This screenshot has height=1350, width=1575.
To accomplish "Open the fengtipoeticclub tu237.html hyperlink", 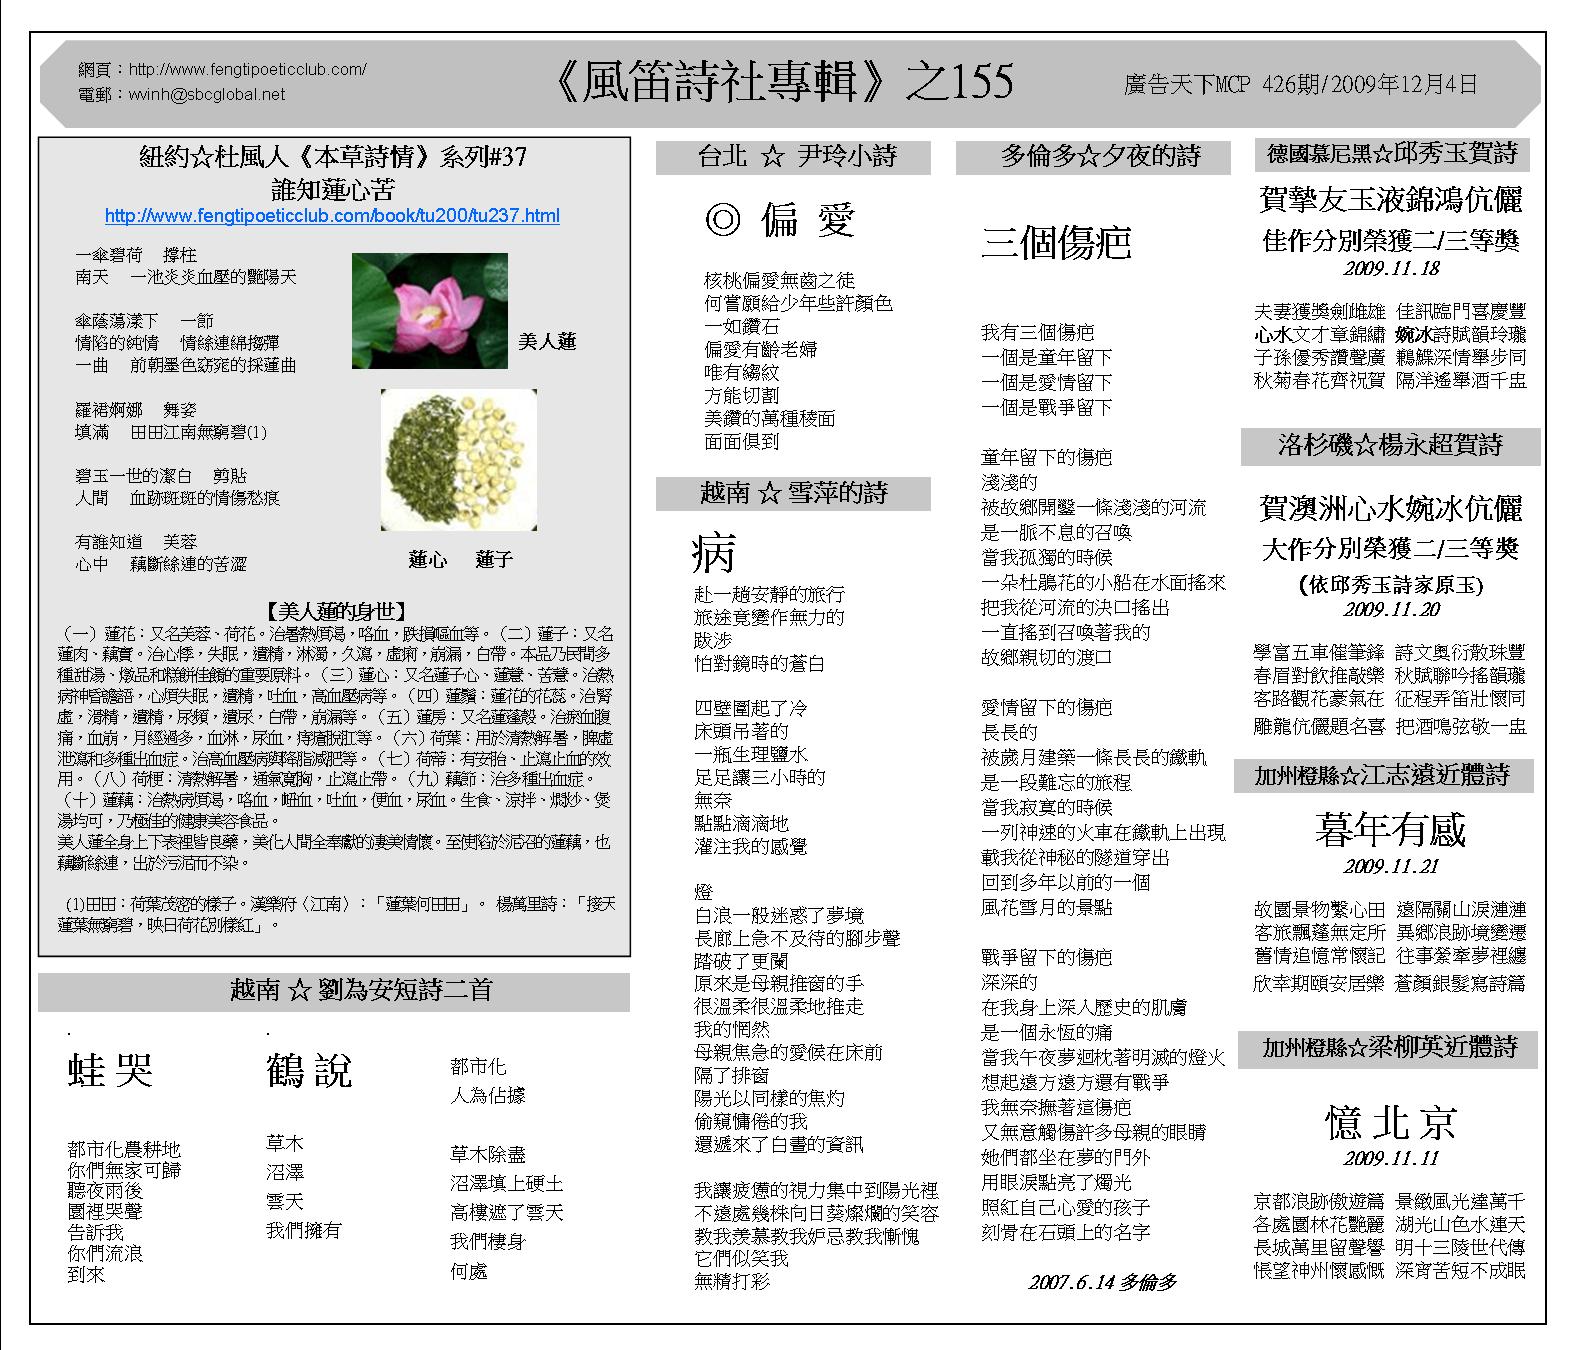I will (332, 216).
